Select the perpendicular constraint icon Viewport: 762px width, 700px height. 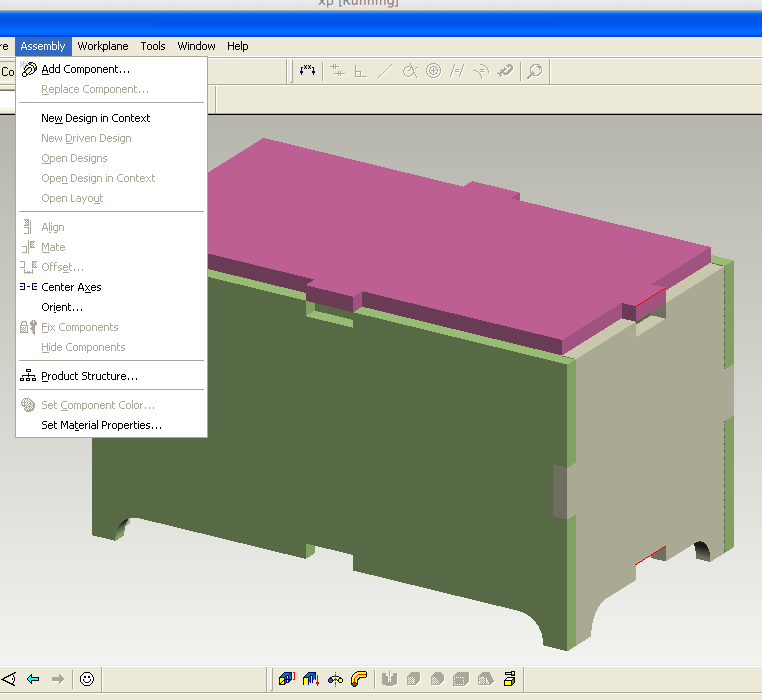(x=360, y=71)
